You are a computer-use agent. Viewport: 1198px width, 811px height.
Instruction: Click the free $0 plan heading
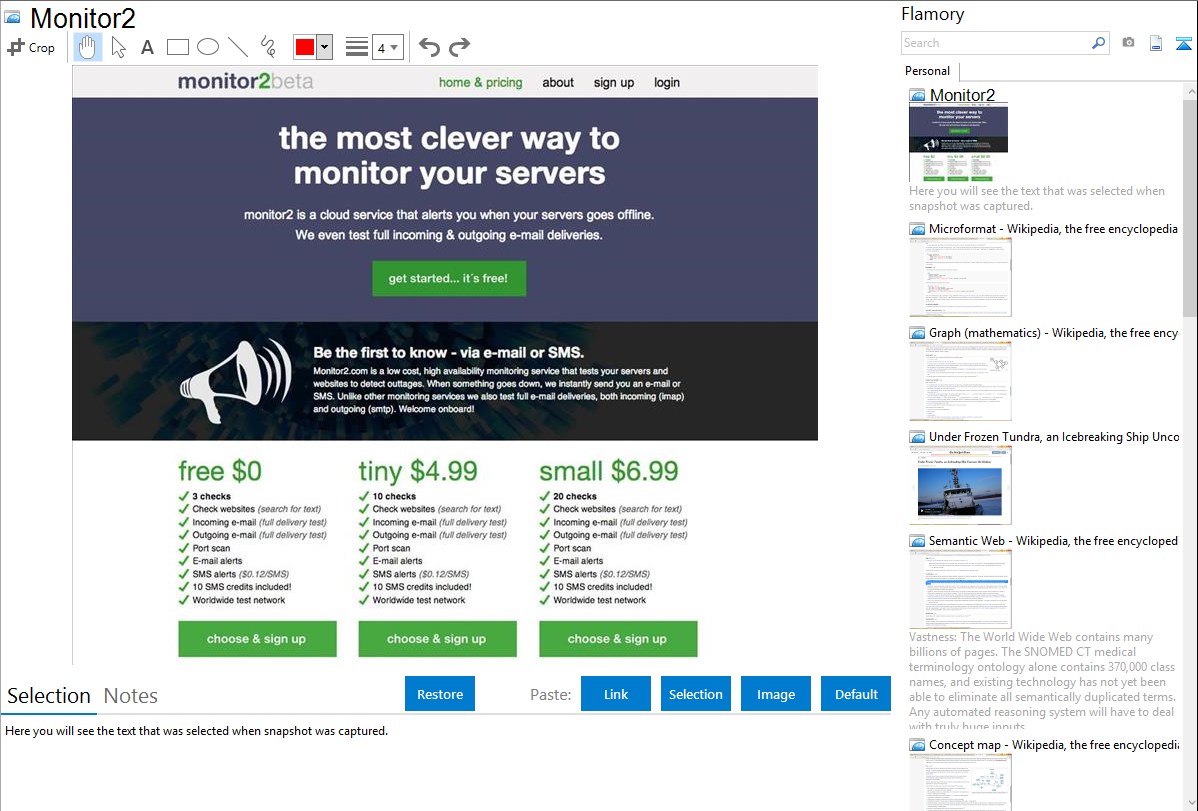[220, 471]
